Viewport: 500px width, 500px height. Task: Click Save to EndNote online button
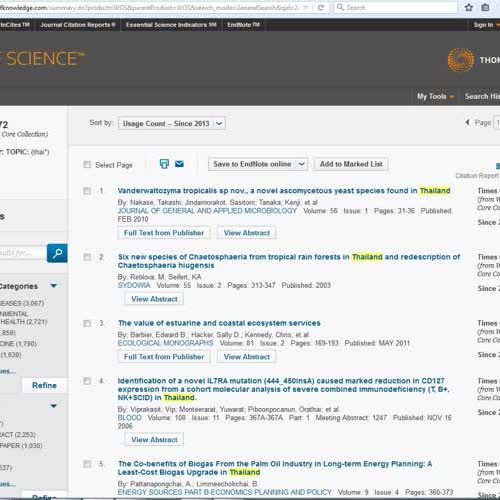tap(252, 164)
